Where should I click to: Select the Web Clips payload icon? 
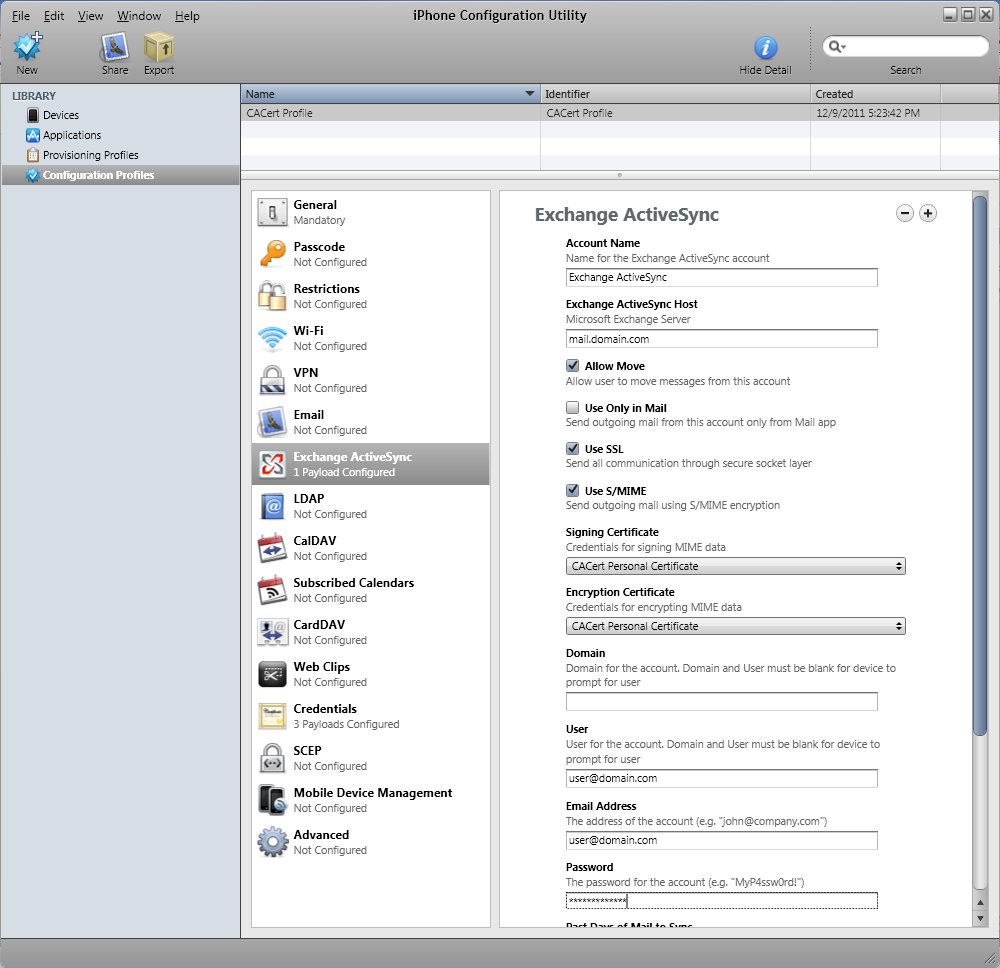273,674
